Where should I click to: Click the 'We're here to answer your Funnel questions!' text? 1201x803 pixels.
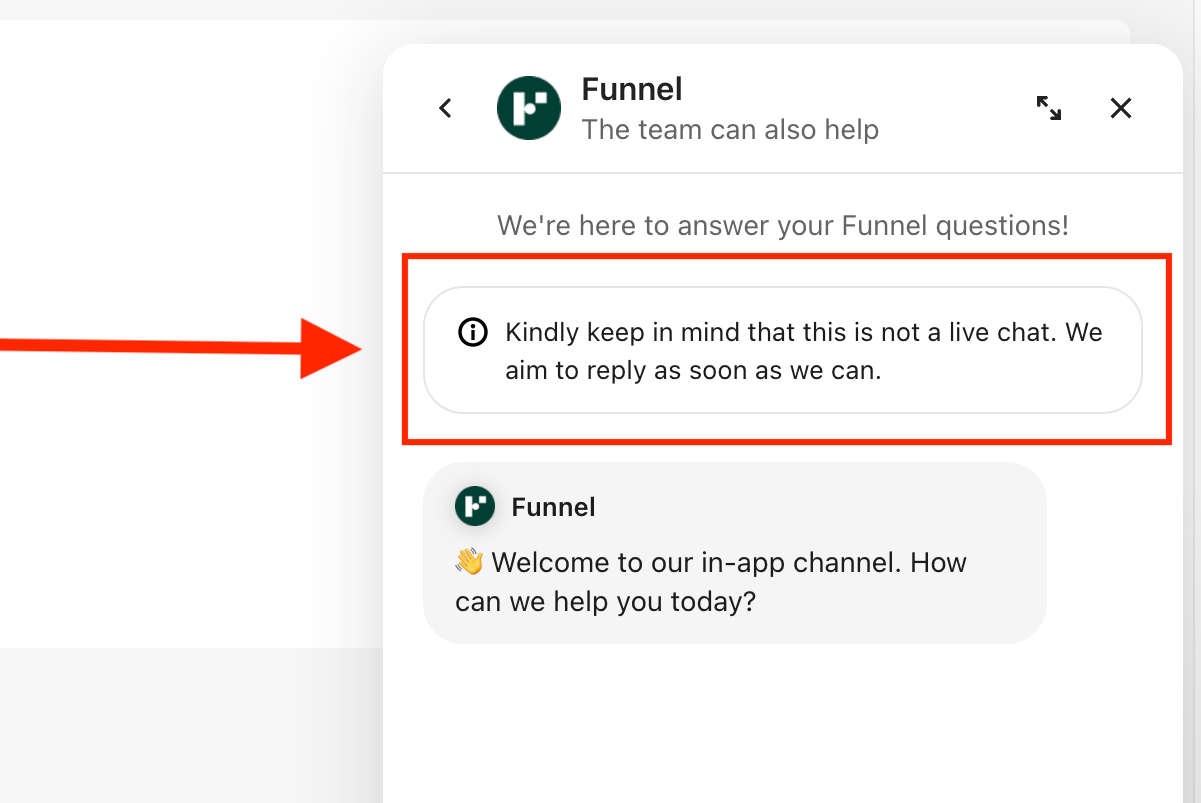pos(783,225)
